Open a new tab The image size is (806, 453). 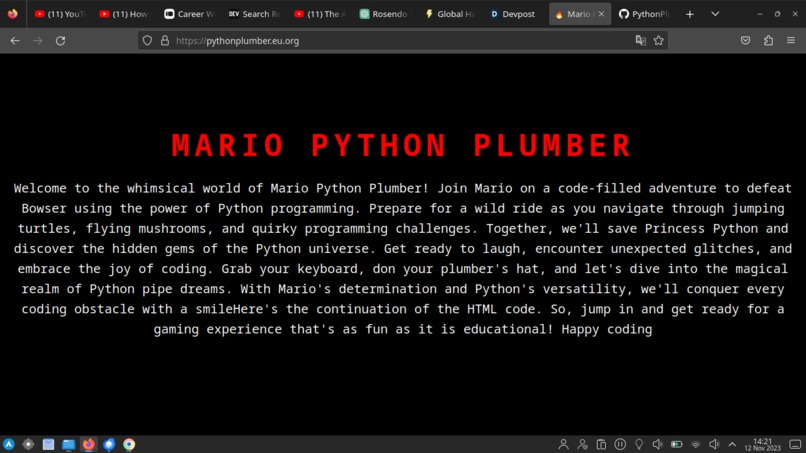[x=690, y=14]
